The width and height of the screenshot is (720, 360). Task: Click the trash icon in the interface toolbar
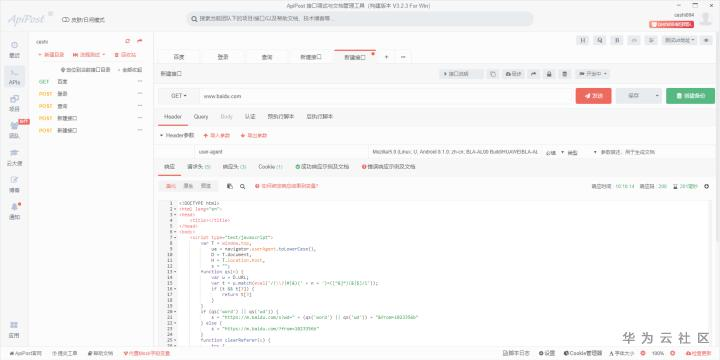tap(565, 74)
